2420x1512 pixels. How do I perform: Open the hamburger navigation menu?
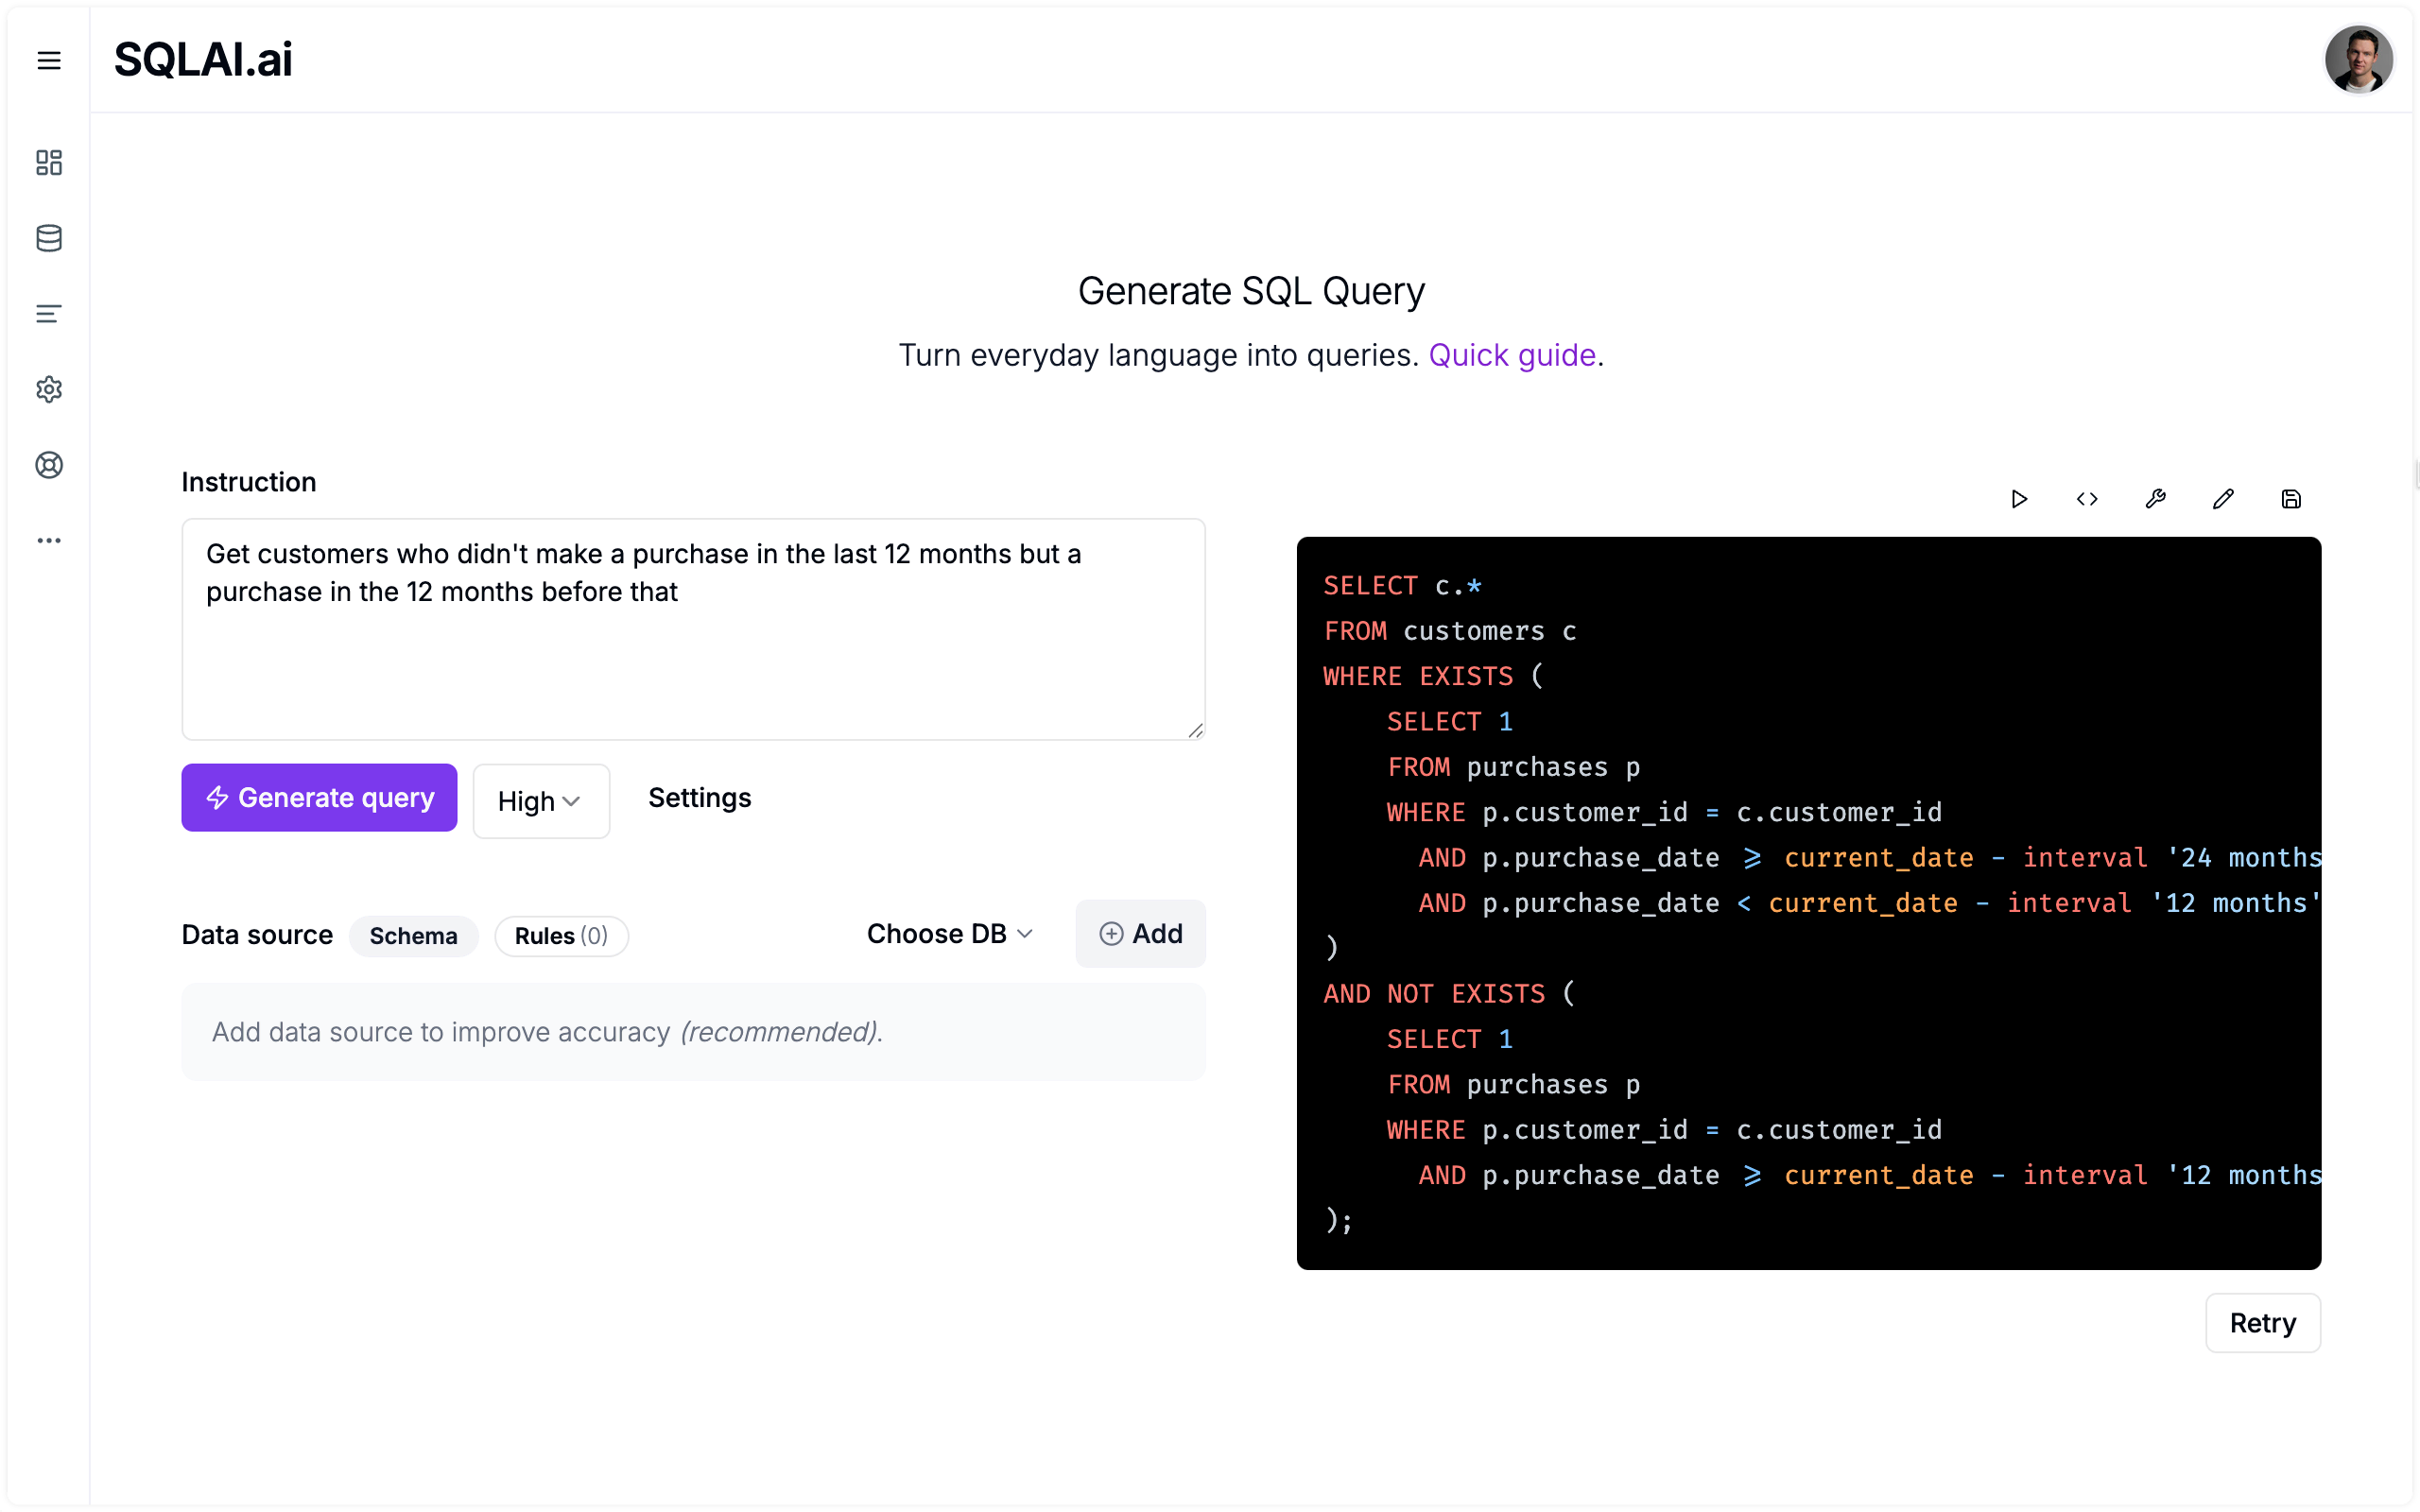point(49,60)
